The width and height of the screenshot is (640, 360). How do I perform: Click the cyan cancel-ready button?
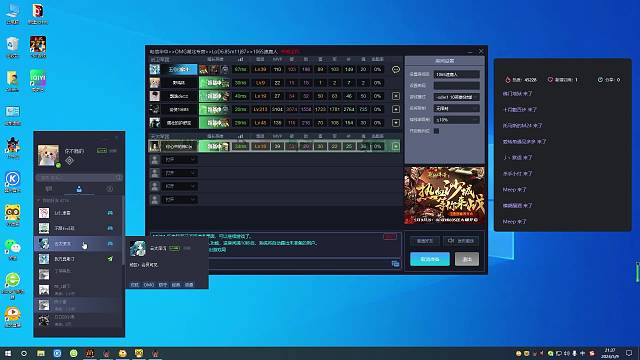(430, 259)
